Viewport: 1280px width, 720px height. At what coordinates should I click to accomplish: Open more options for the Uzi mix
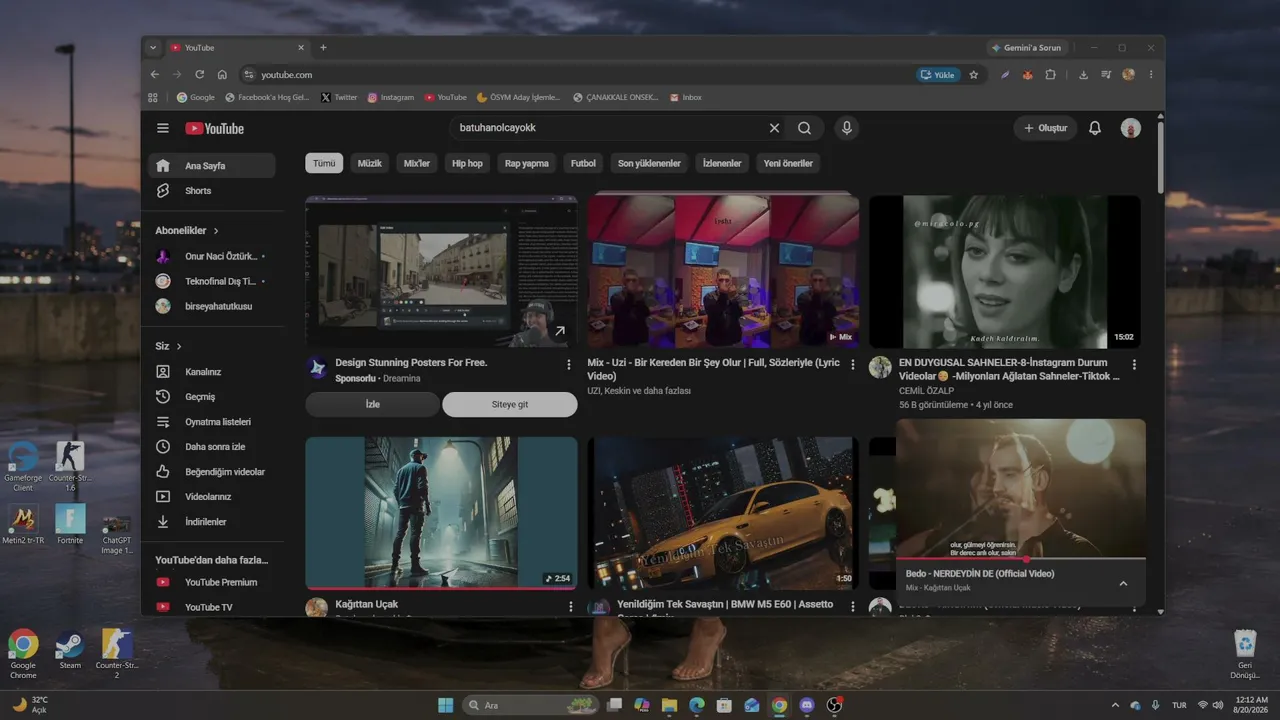(853, 365)
